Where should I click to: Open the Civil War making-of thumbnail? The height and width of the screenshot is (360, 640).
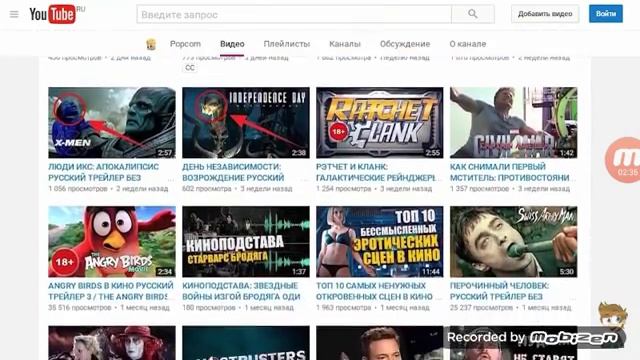point(513,122)
